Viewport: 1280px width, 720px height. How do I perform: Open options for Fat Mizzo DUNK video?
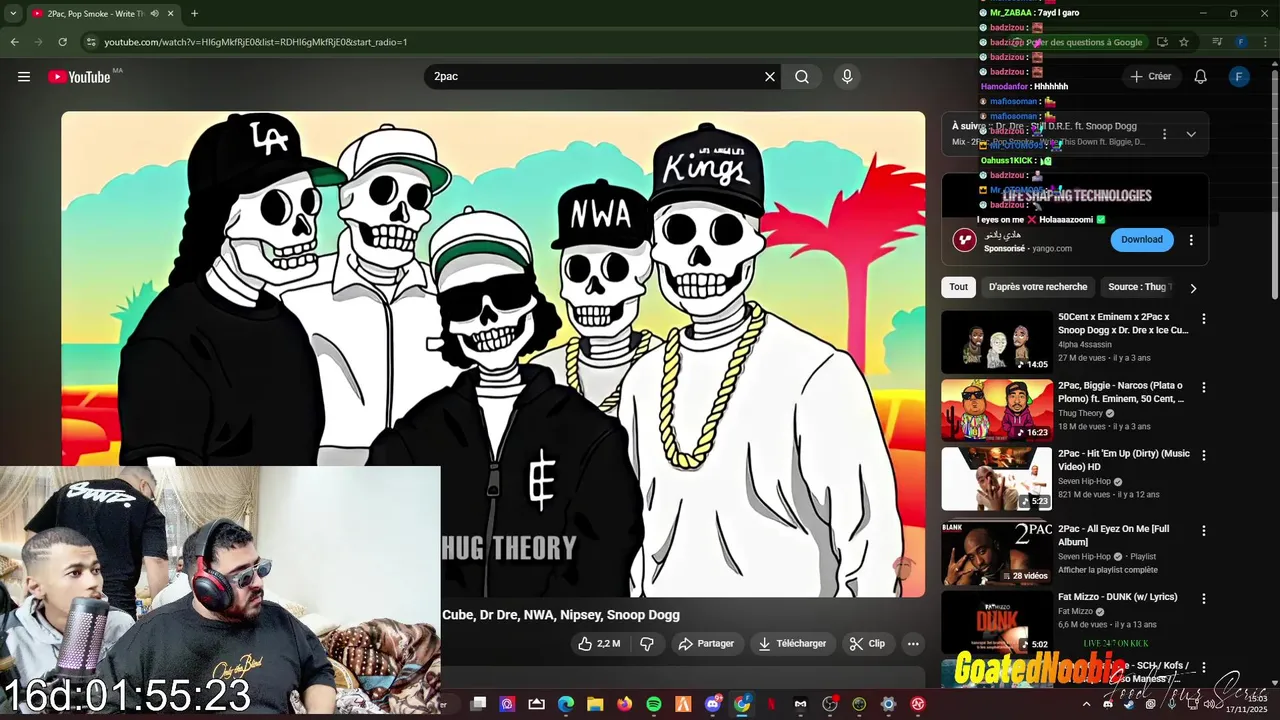coord(1204,598)
